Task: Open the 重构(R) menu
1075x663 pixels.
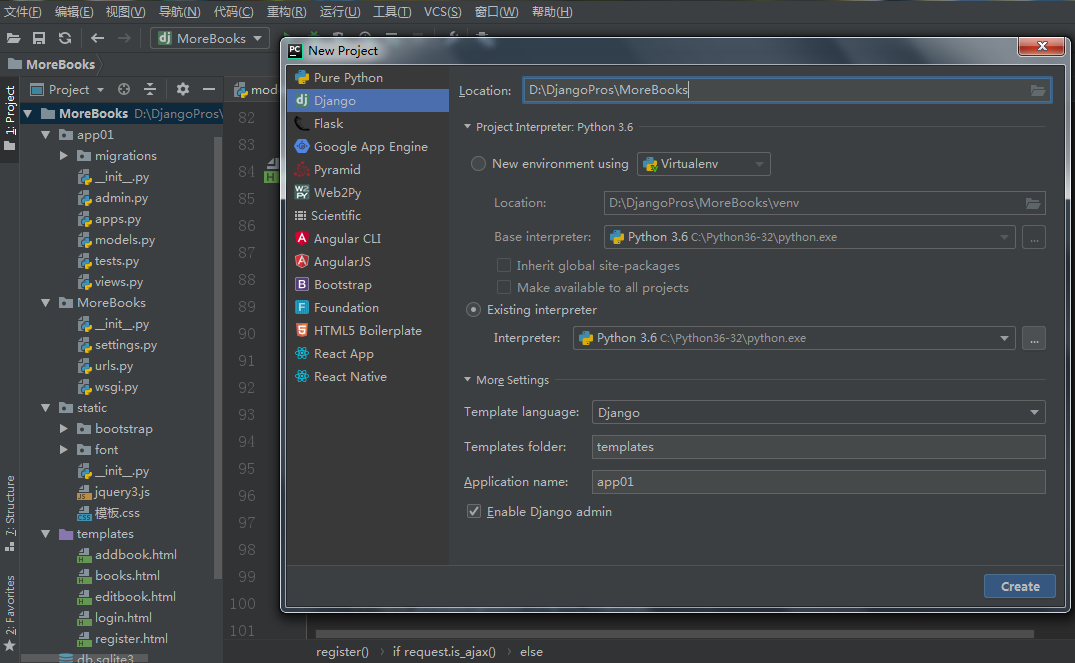Action: tap(287, 12)
